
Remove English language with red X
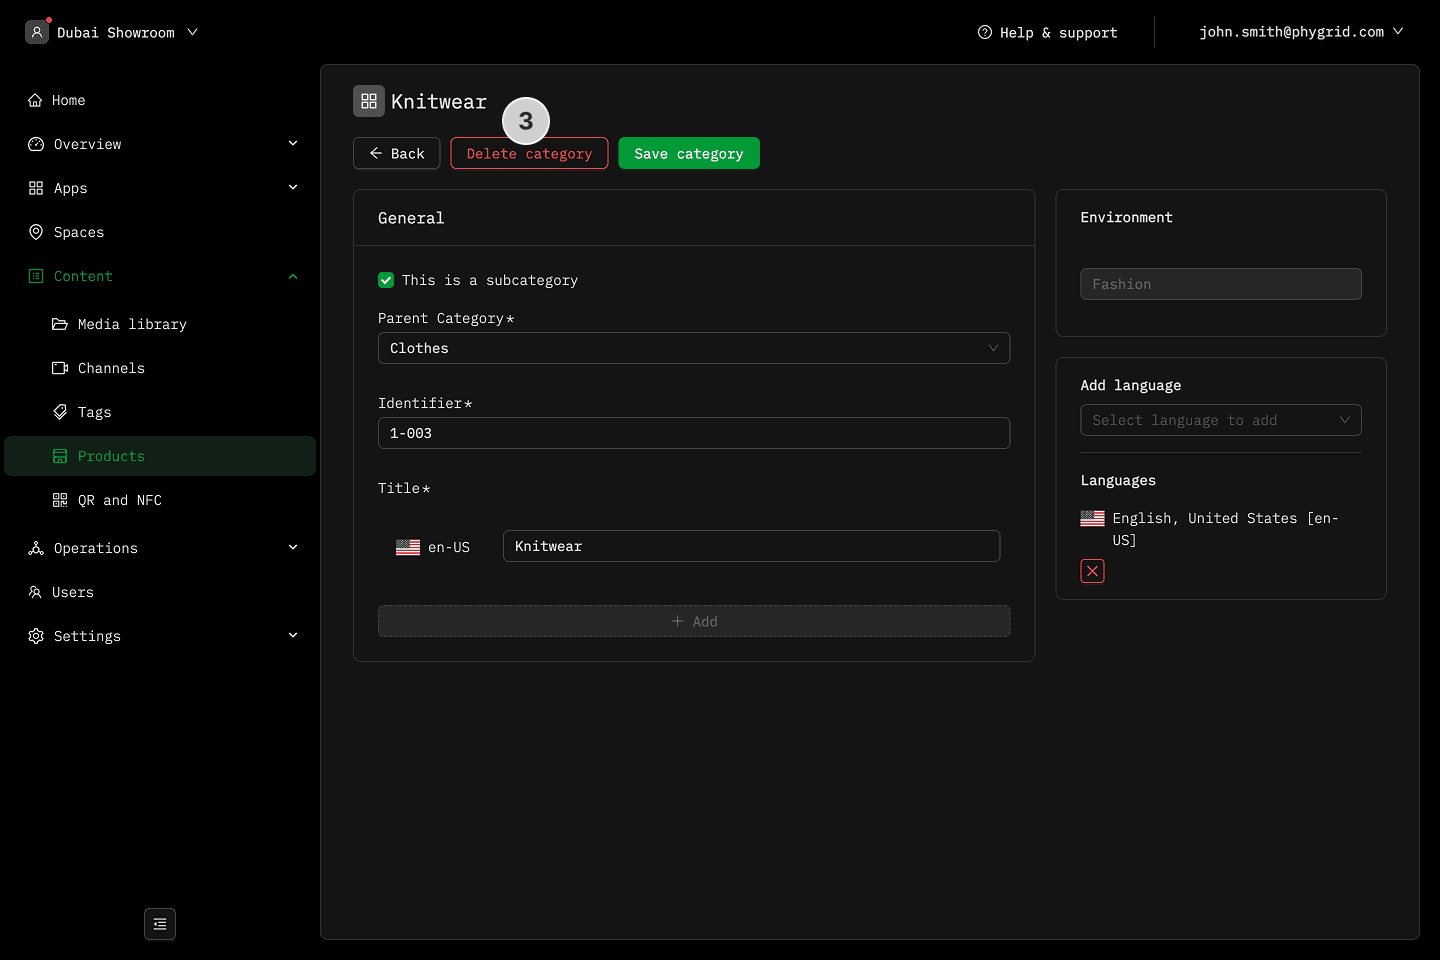pos(1092,571)
